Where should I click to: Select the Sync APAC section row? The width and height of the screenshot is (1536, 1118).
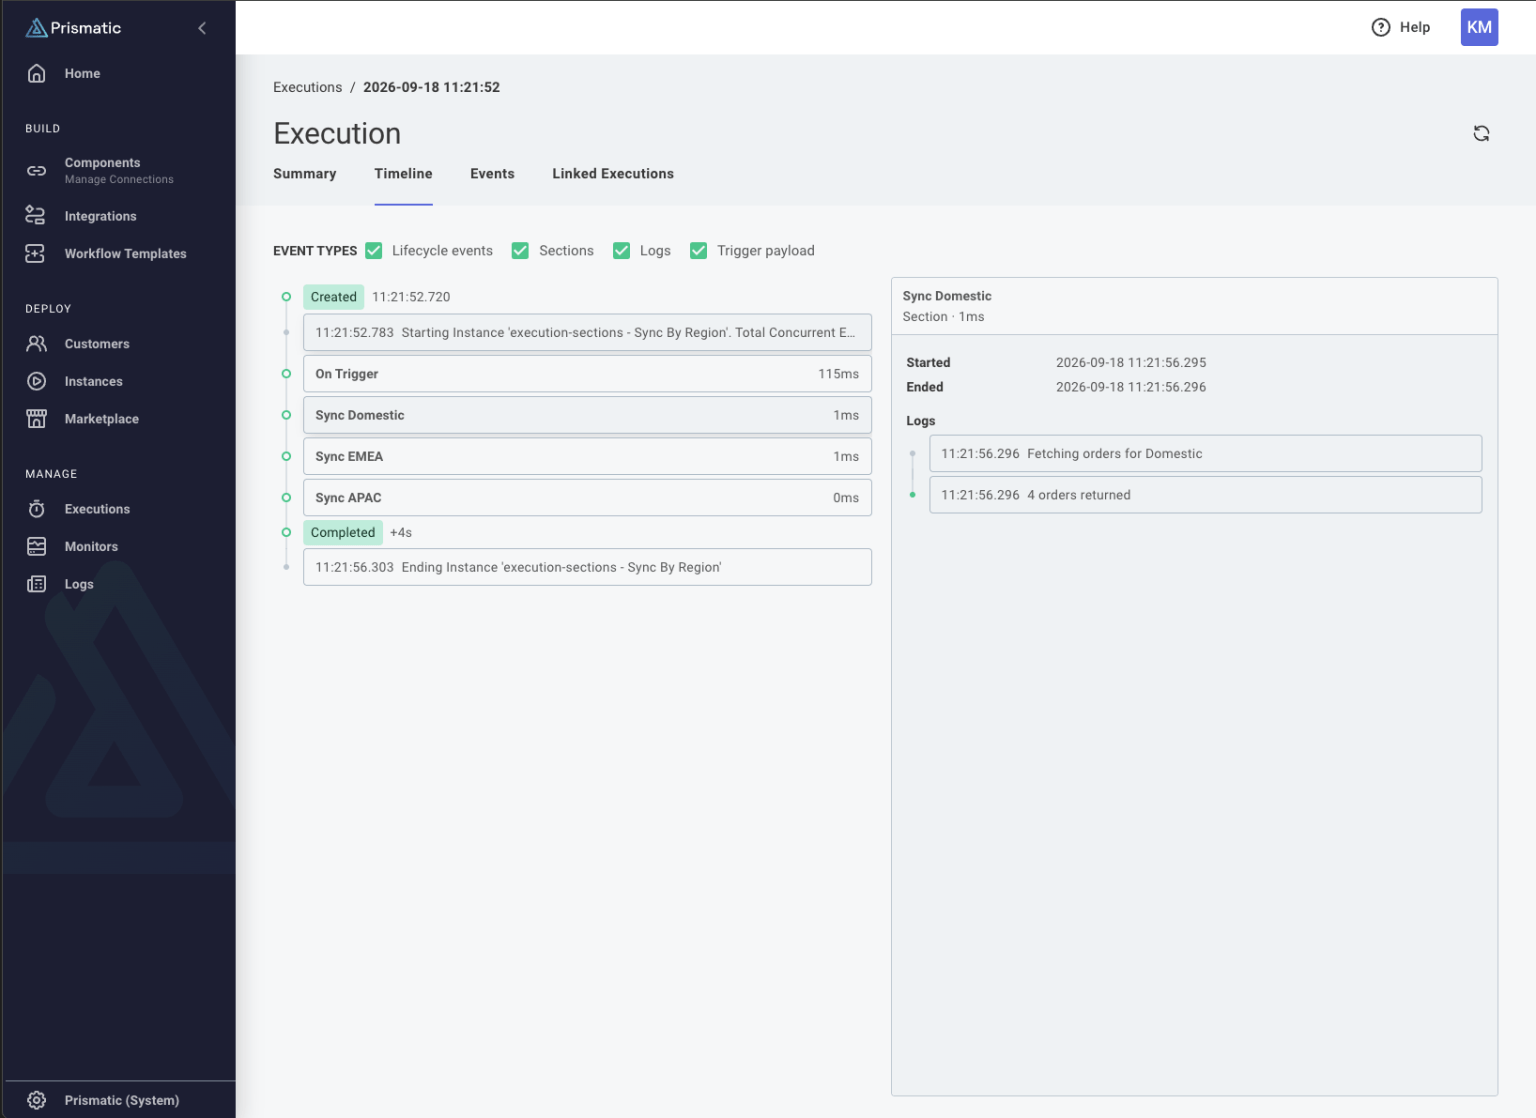click(587, 497)
